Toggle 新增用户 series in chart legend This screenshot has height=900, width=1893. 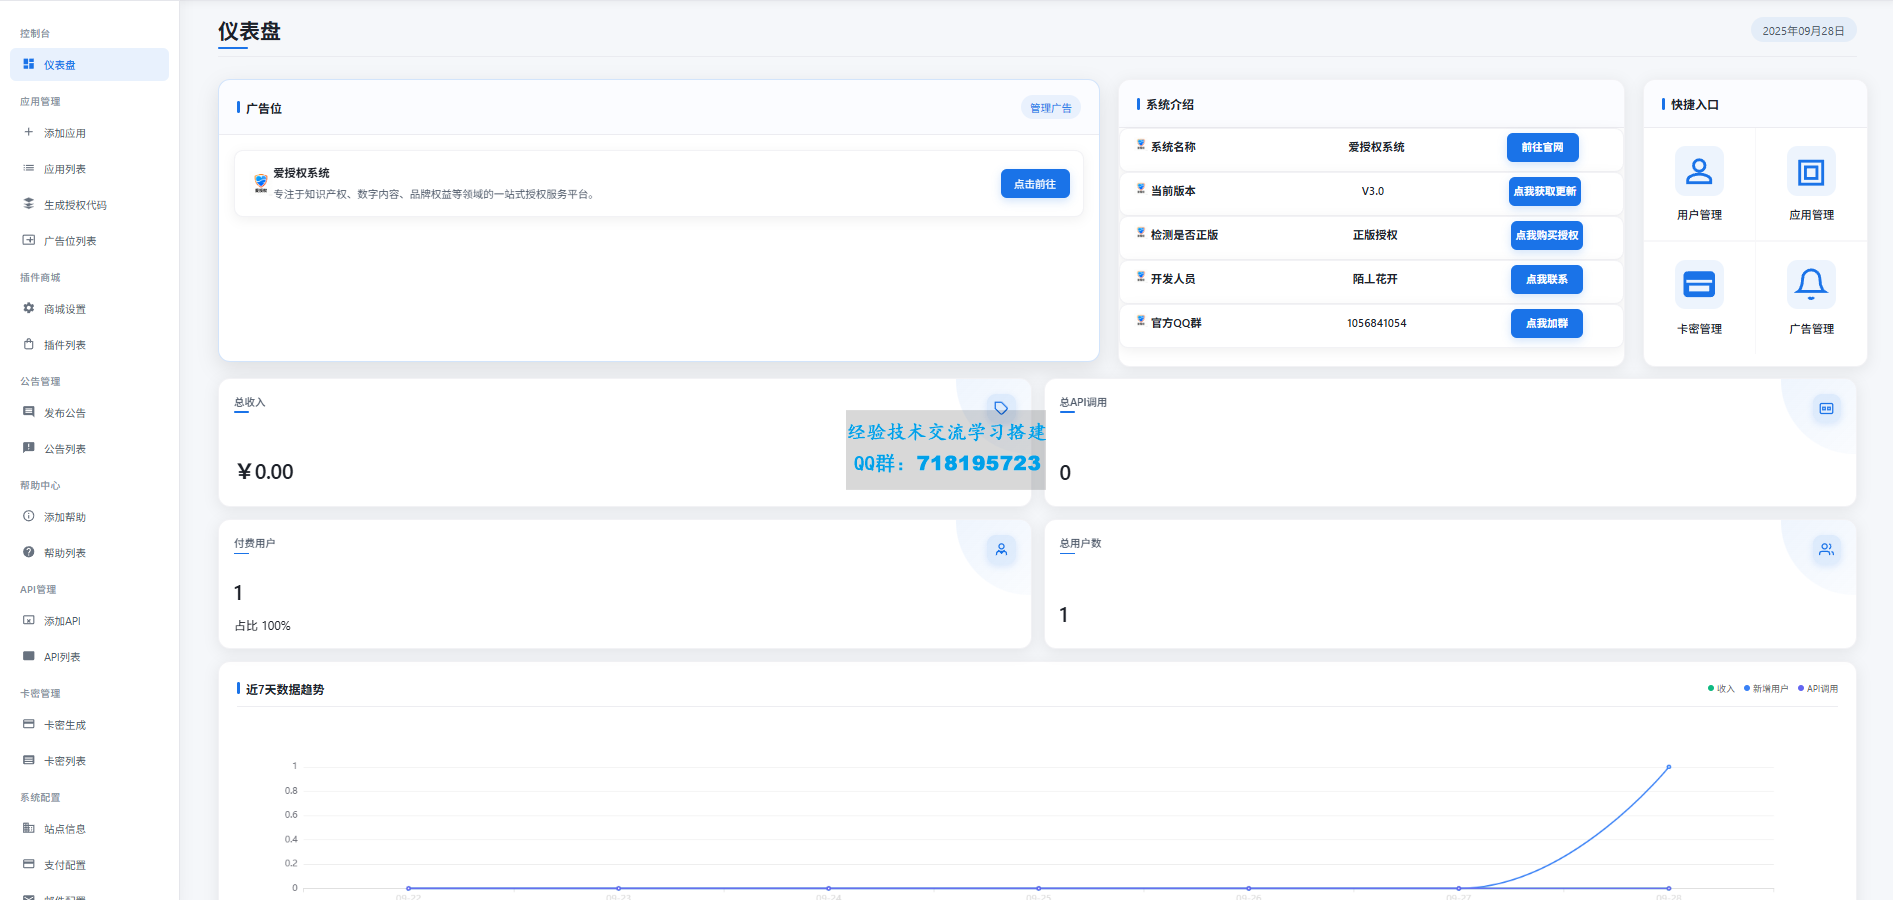pyautogui.click(x=1766, y=689)
